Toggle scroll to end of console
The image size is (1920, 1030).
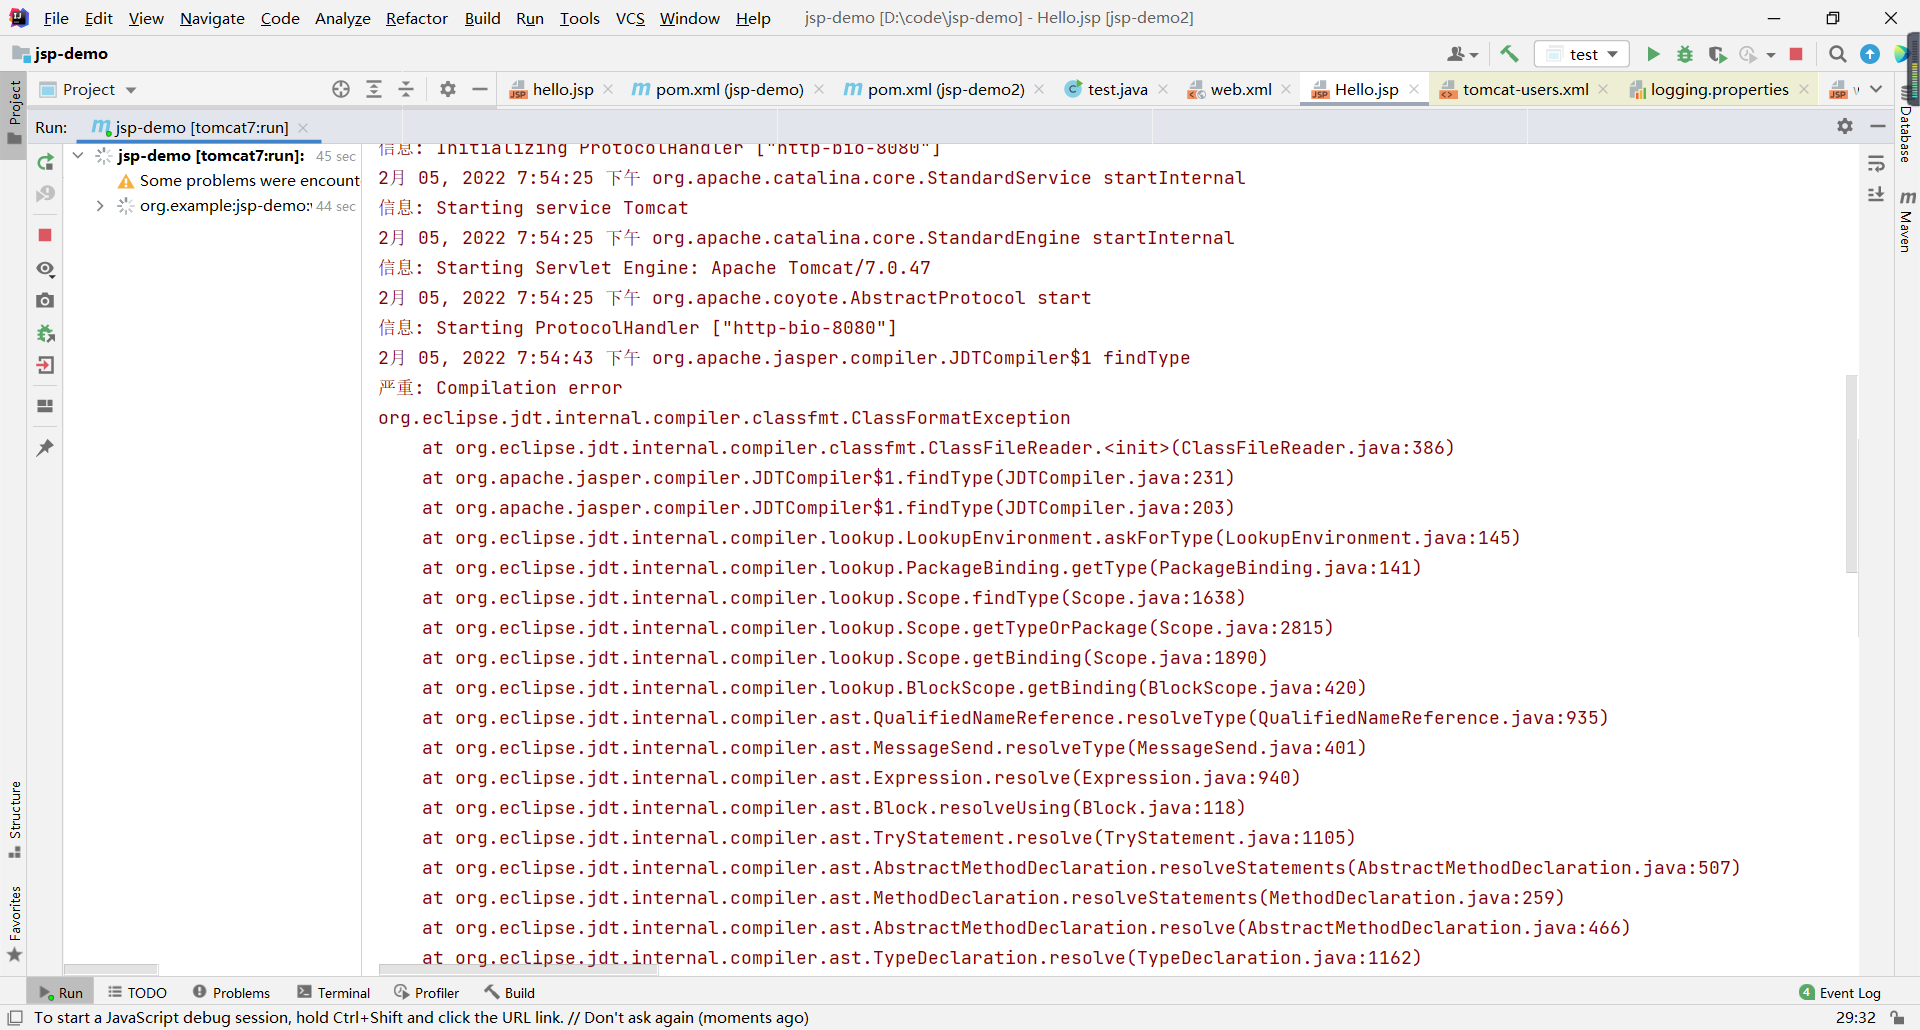point(1876,194)
